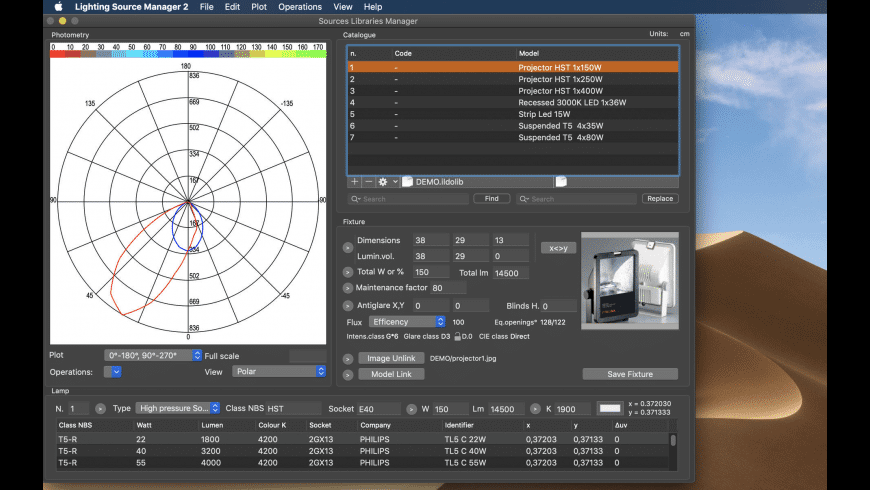Click the white lamp colour swatch
The height and width of the screenshot is (490, 870).
pos(609,408)
